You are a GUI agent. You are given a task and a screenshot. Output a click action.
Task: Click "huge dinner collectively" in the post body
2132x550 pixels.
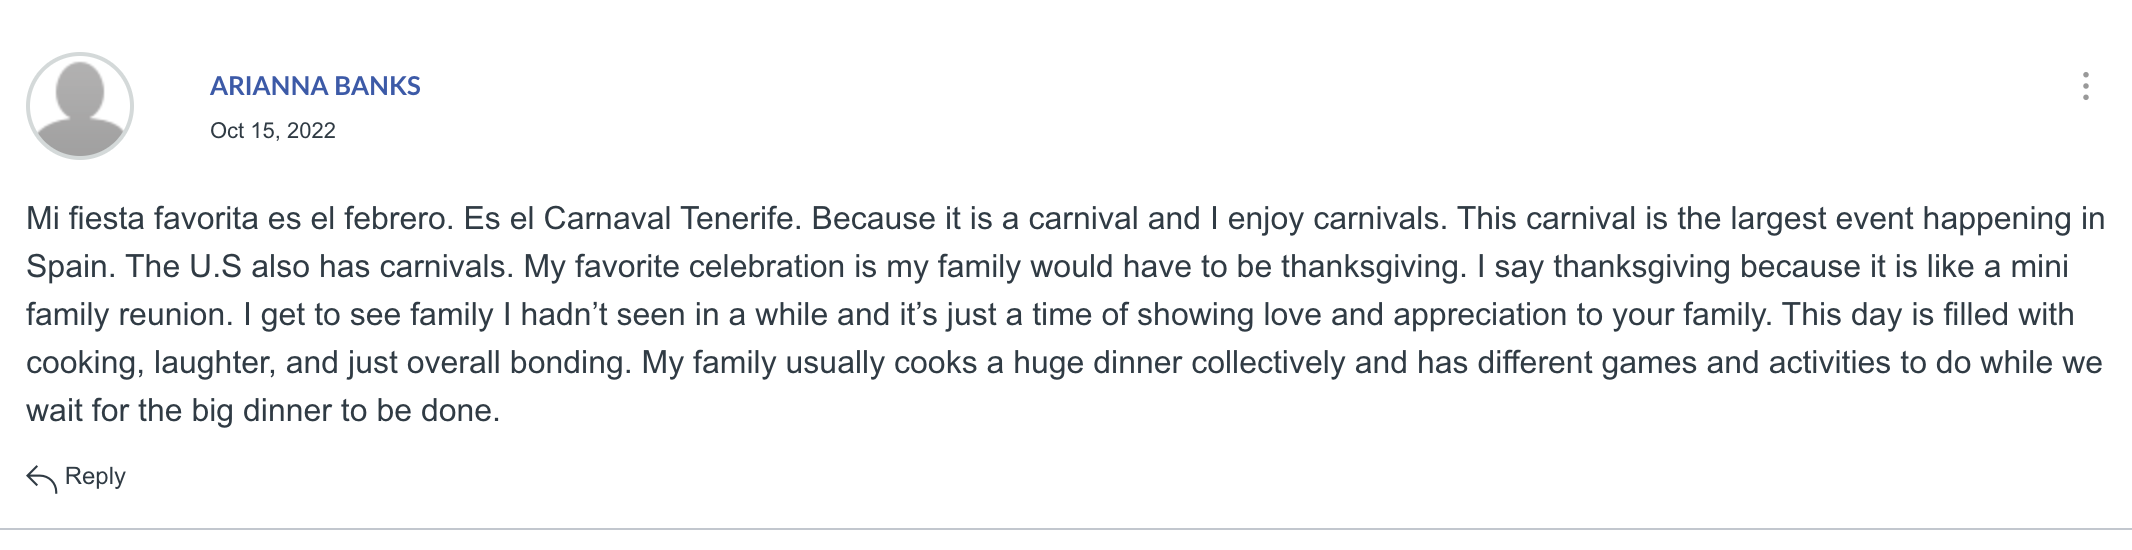1179,362
